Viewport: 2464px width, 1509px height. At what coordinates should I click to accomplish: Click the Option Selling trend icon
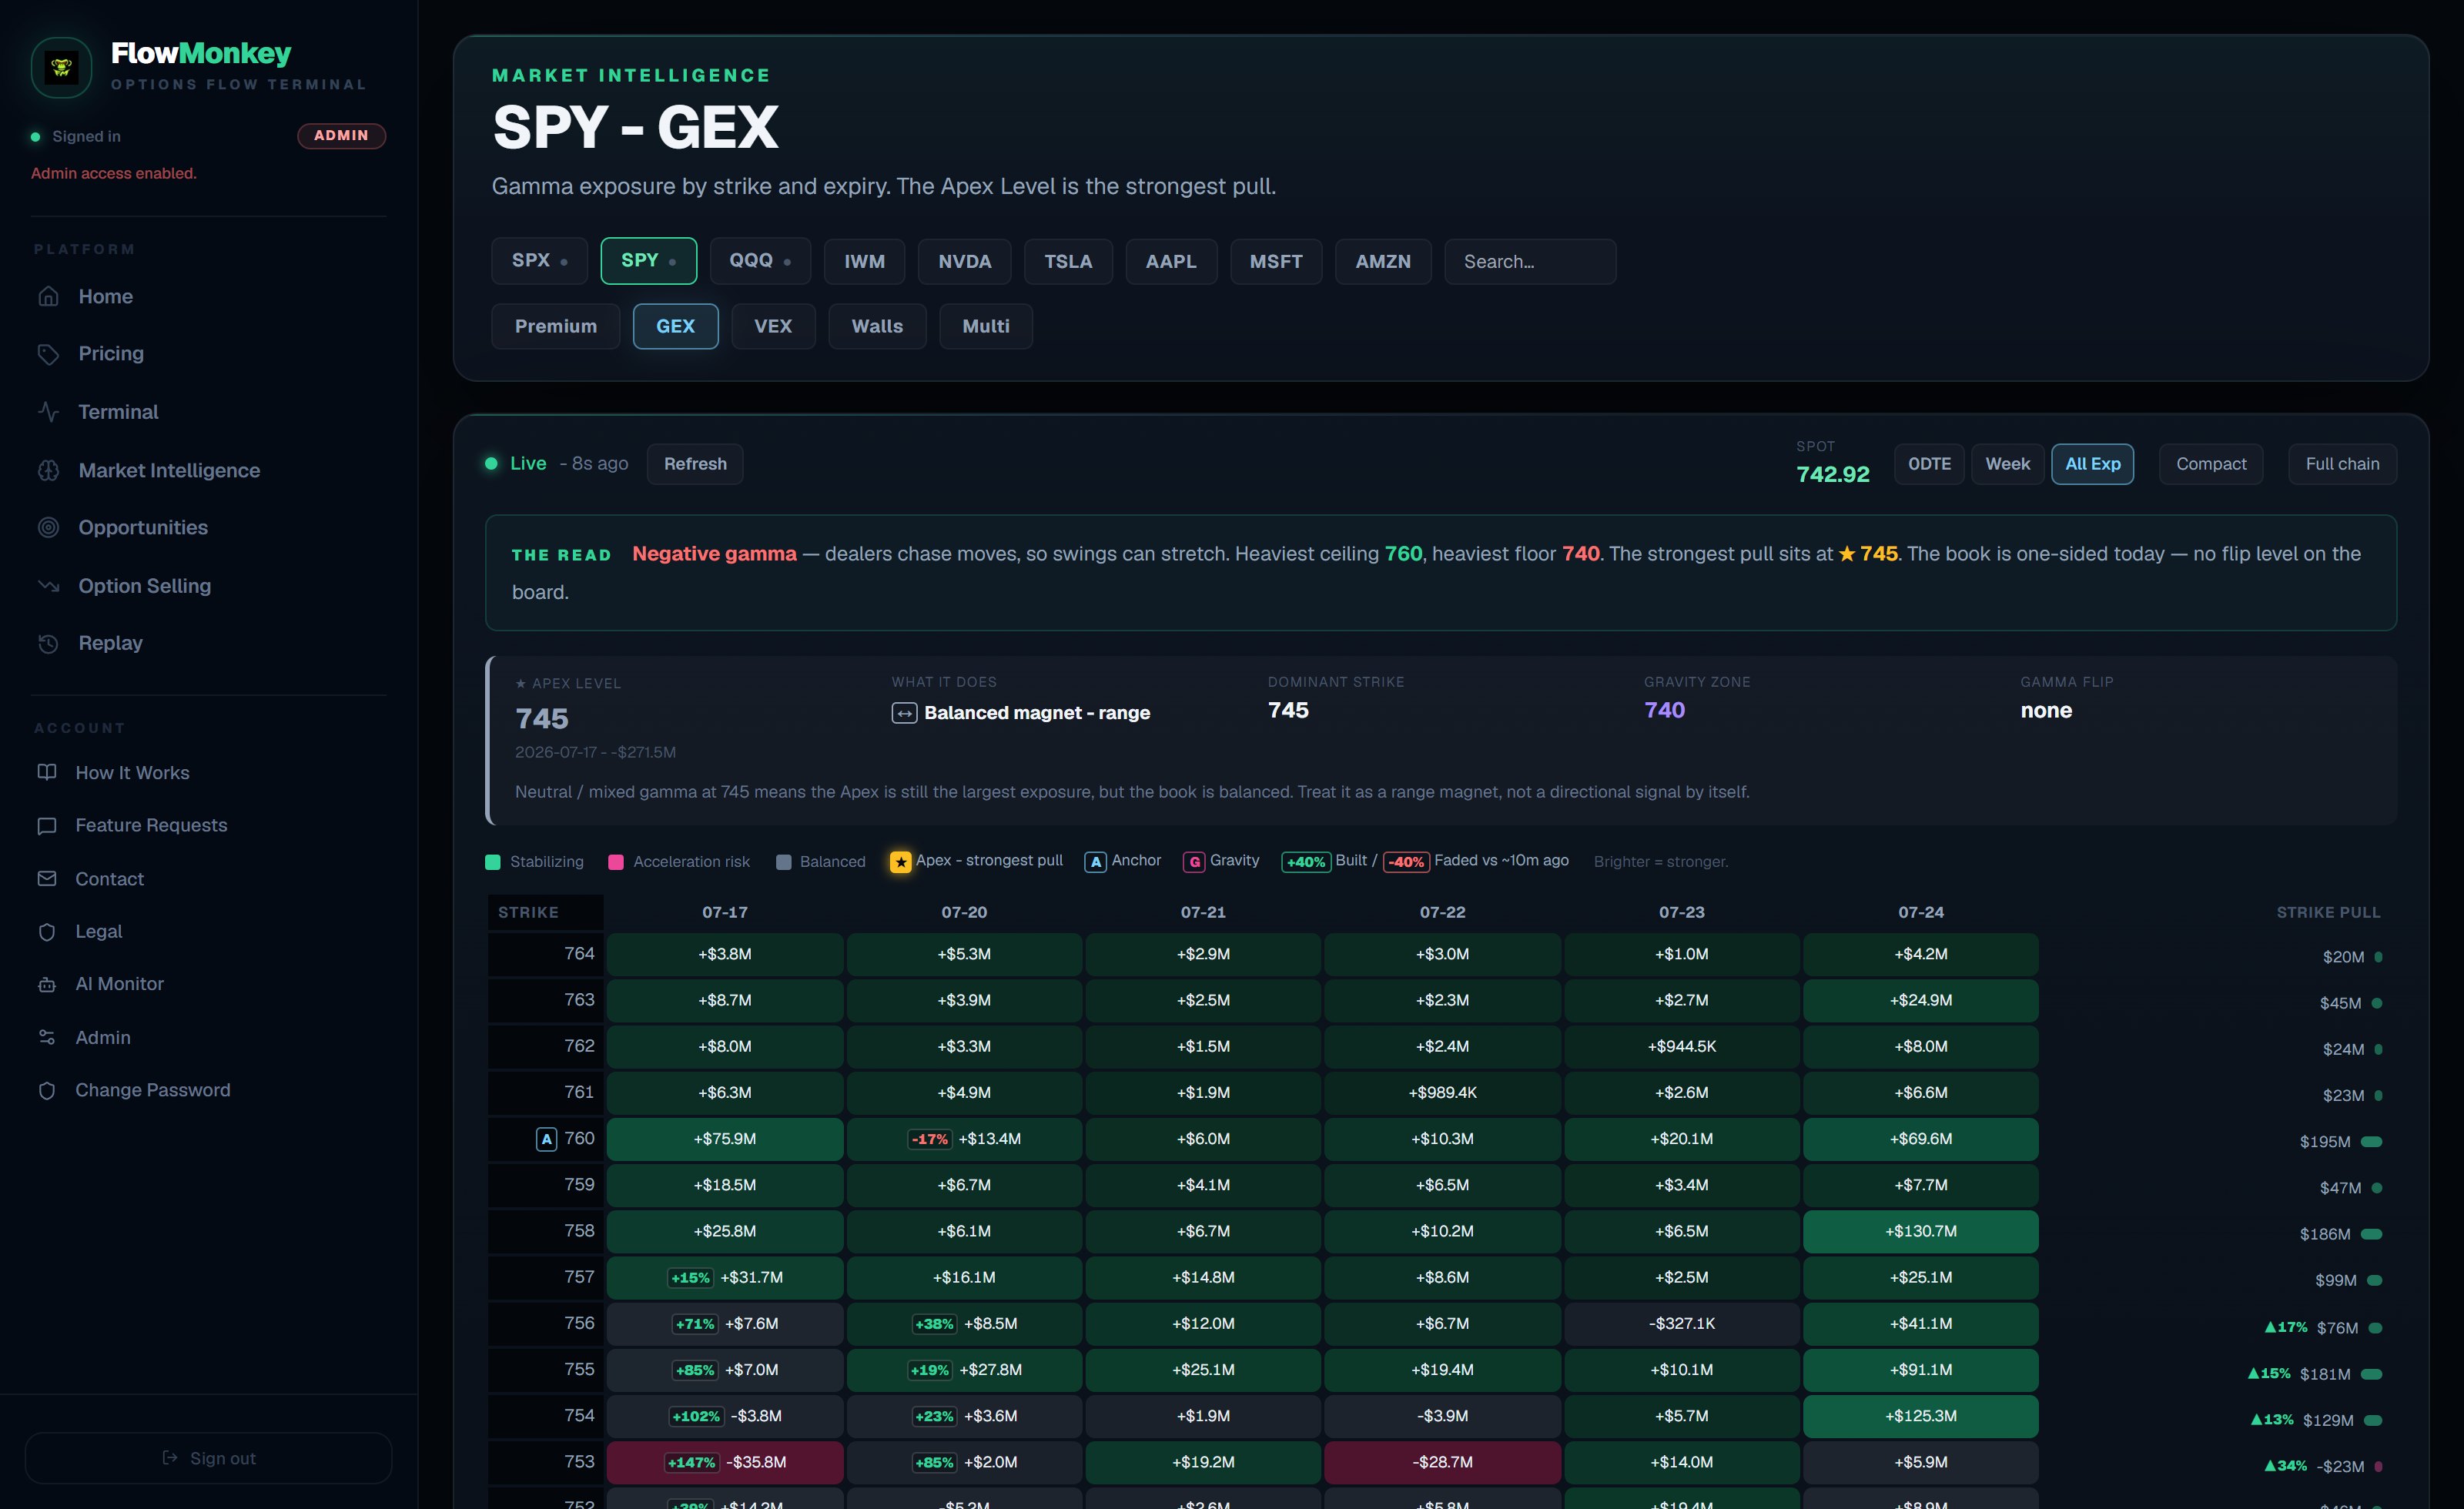[48, 586]
